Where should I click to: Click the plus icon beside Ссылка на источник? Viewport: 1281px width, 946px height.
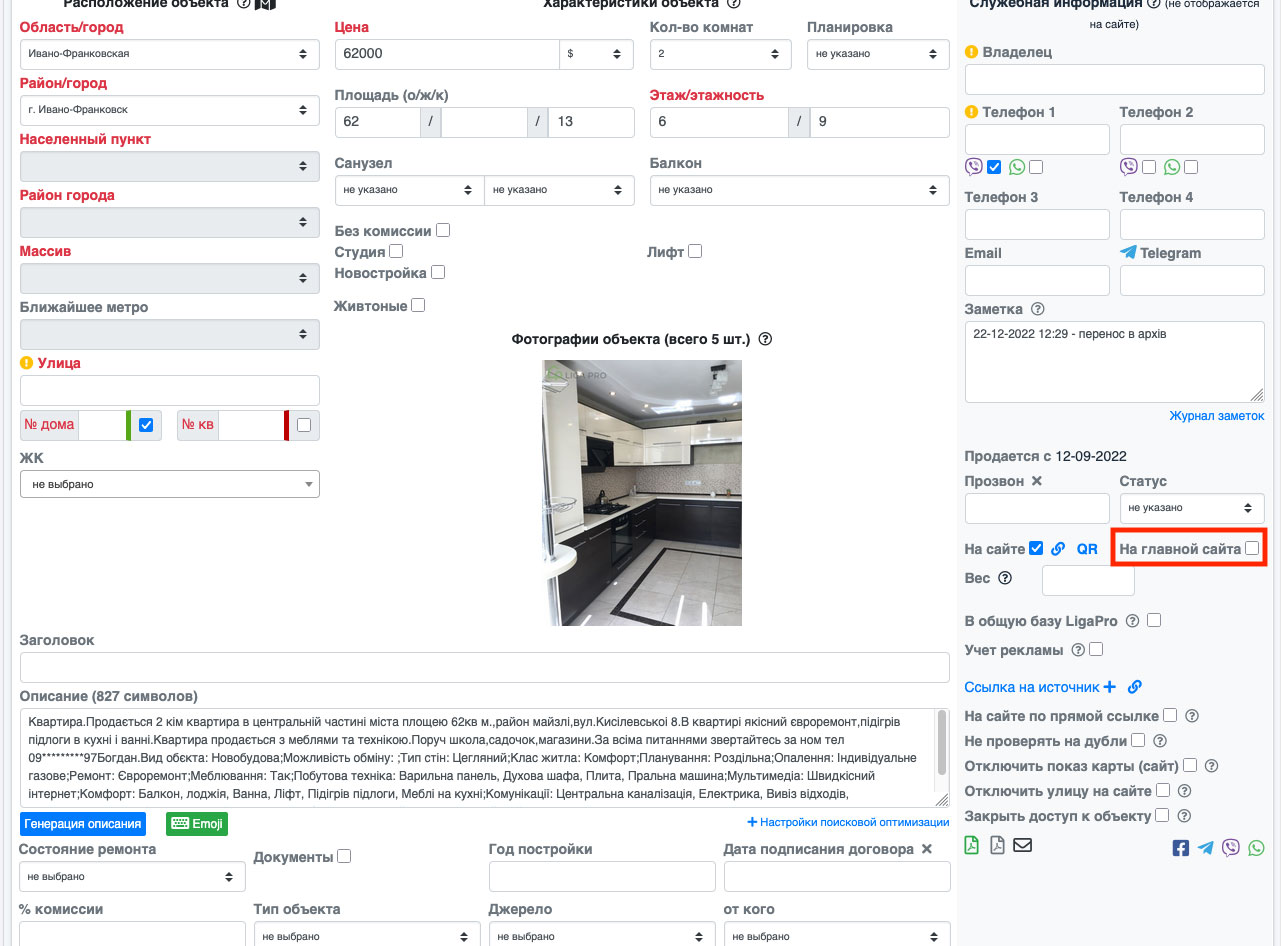point(1109,687)
